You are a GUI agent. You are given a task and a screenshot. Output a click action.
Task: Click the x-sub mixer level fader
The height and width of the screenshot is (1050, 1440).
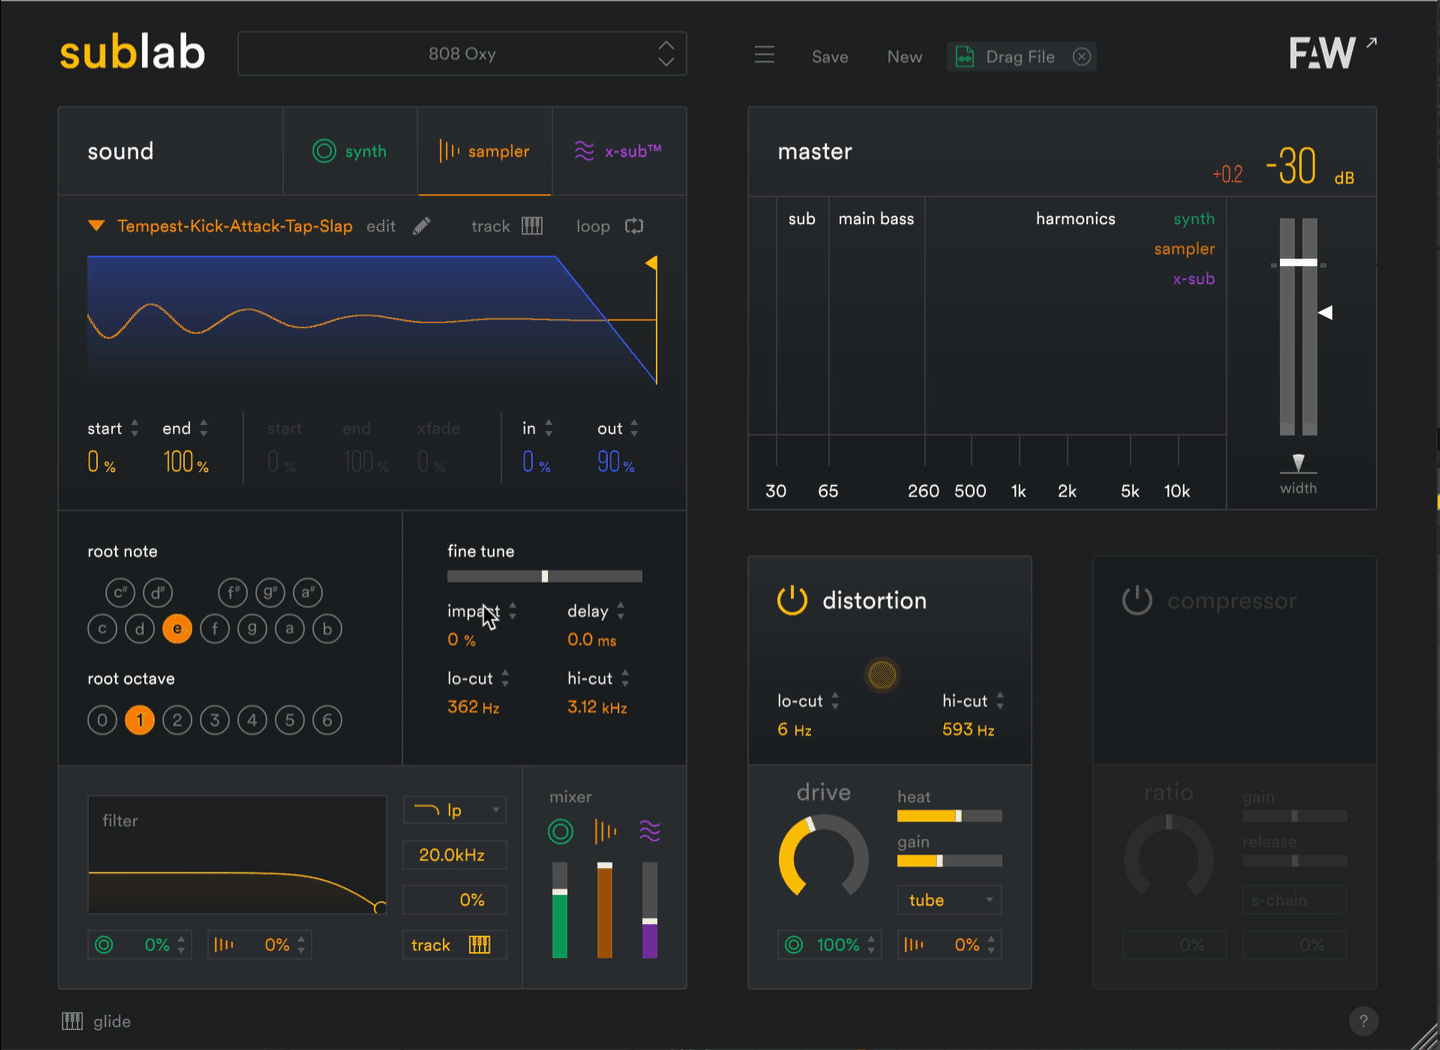click(x=650, y=910)
